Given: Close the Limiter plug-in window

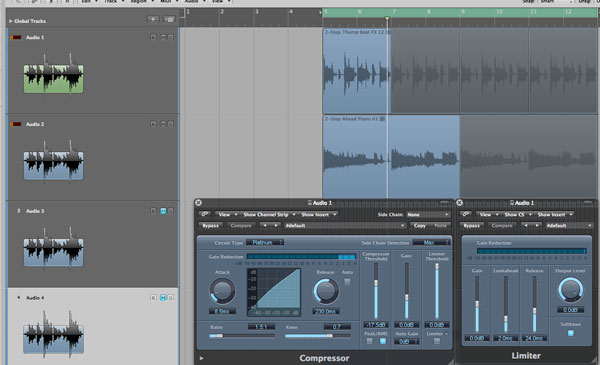Looking at the screenshot, I should click(460, 203).
